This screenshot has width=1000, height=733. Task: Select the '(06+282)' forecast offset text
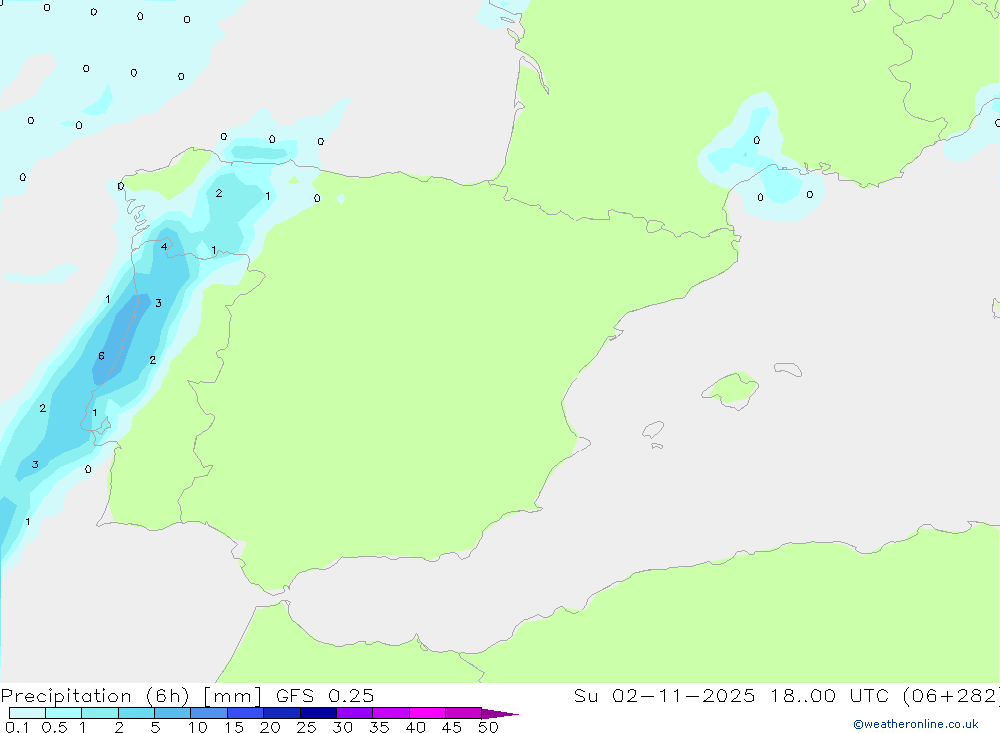click(952, 696)
